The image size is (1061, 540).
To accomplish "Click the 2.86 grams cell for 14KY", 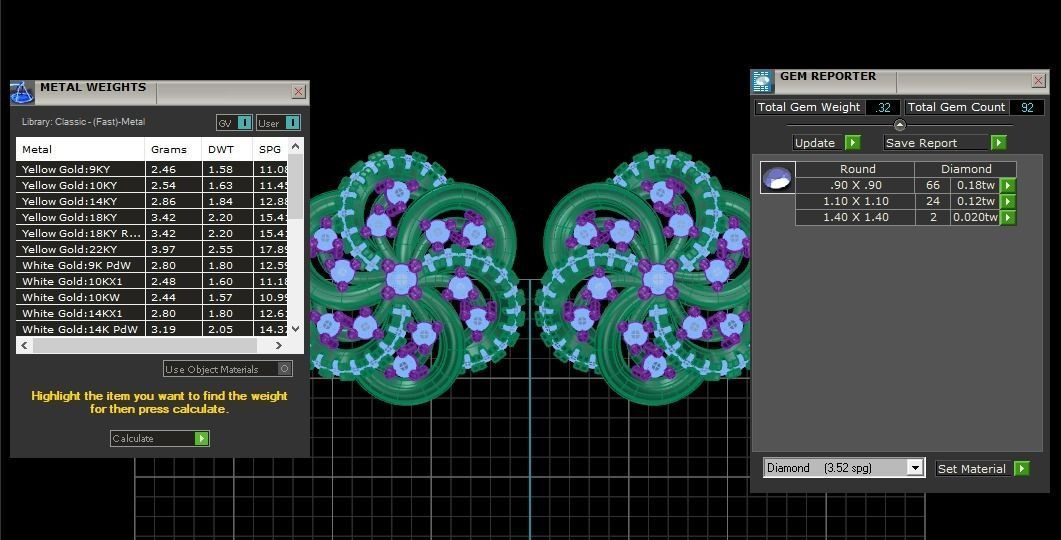I will (173, 201).
